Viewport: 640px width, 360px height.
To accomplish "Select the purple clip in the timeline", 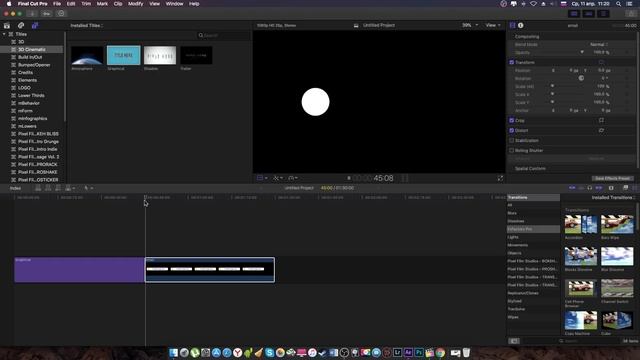I will pyautogui.click(x=79, y=270).
